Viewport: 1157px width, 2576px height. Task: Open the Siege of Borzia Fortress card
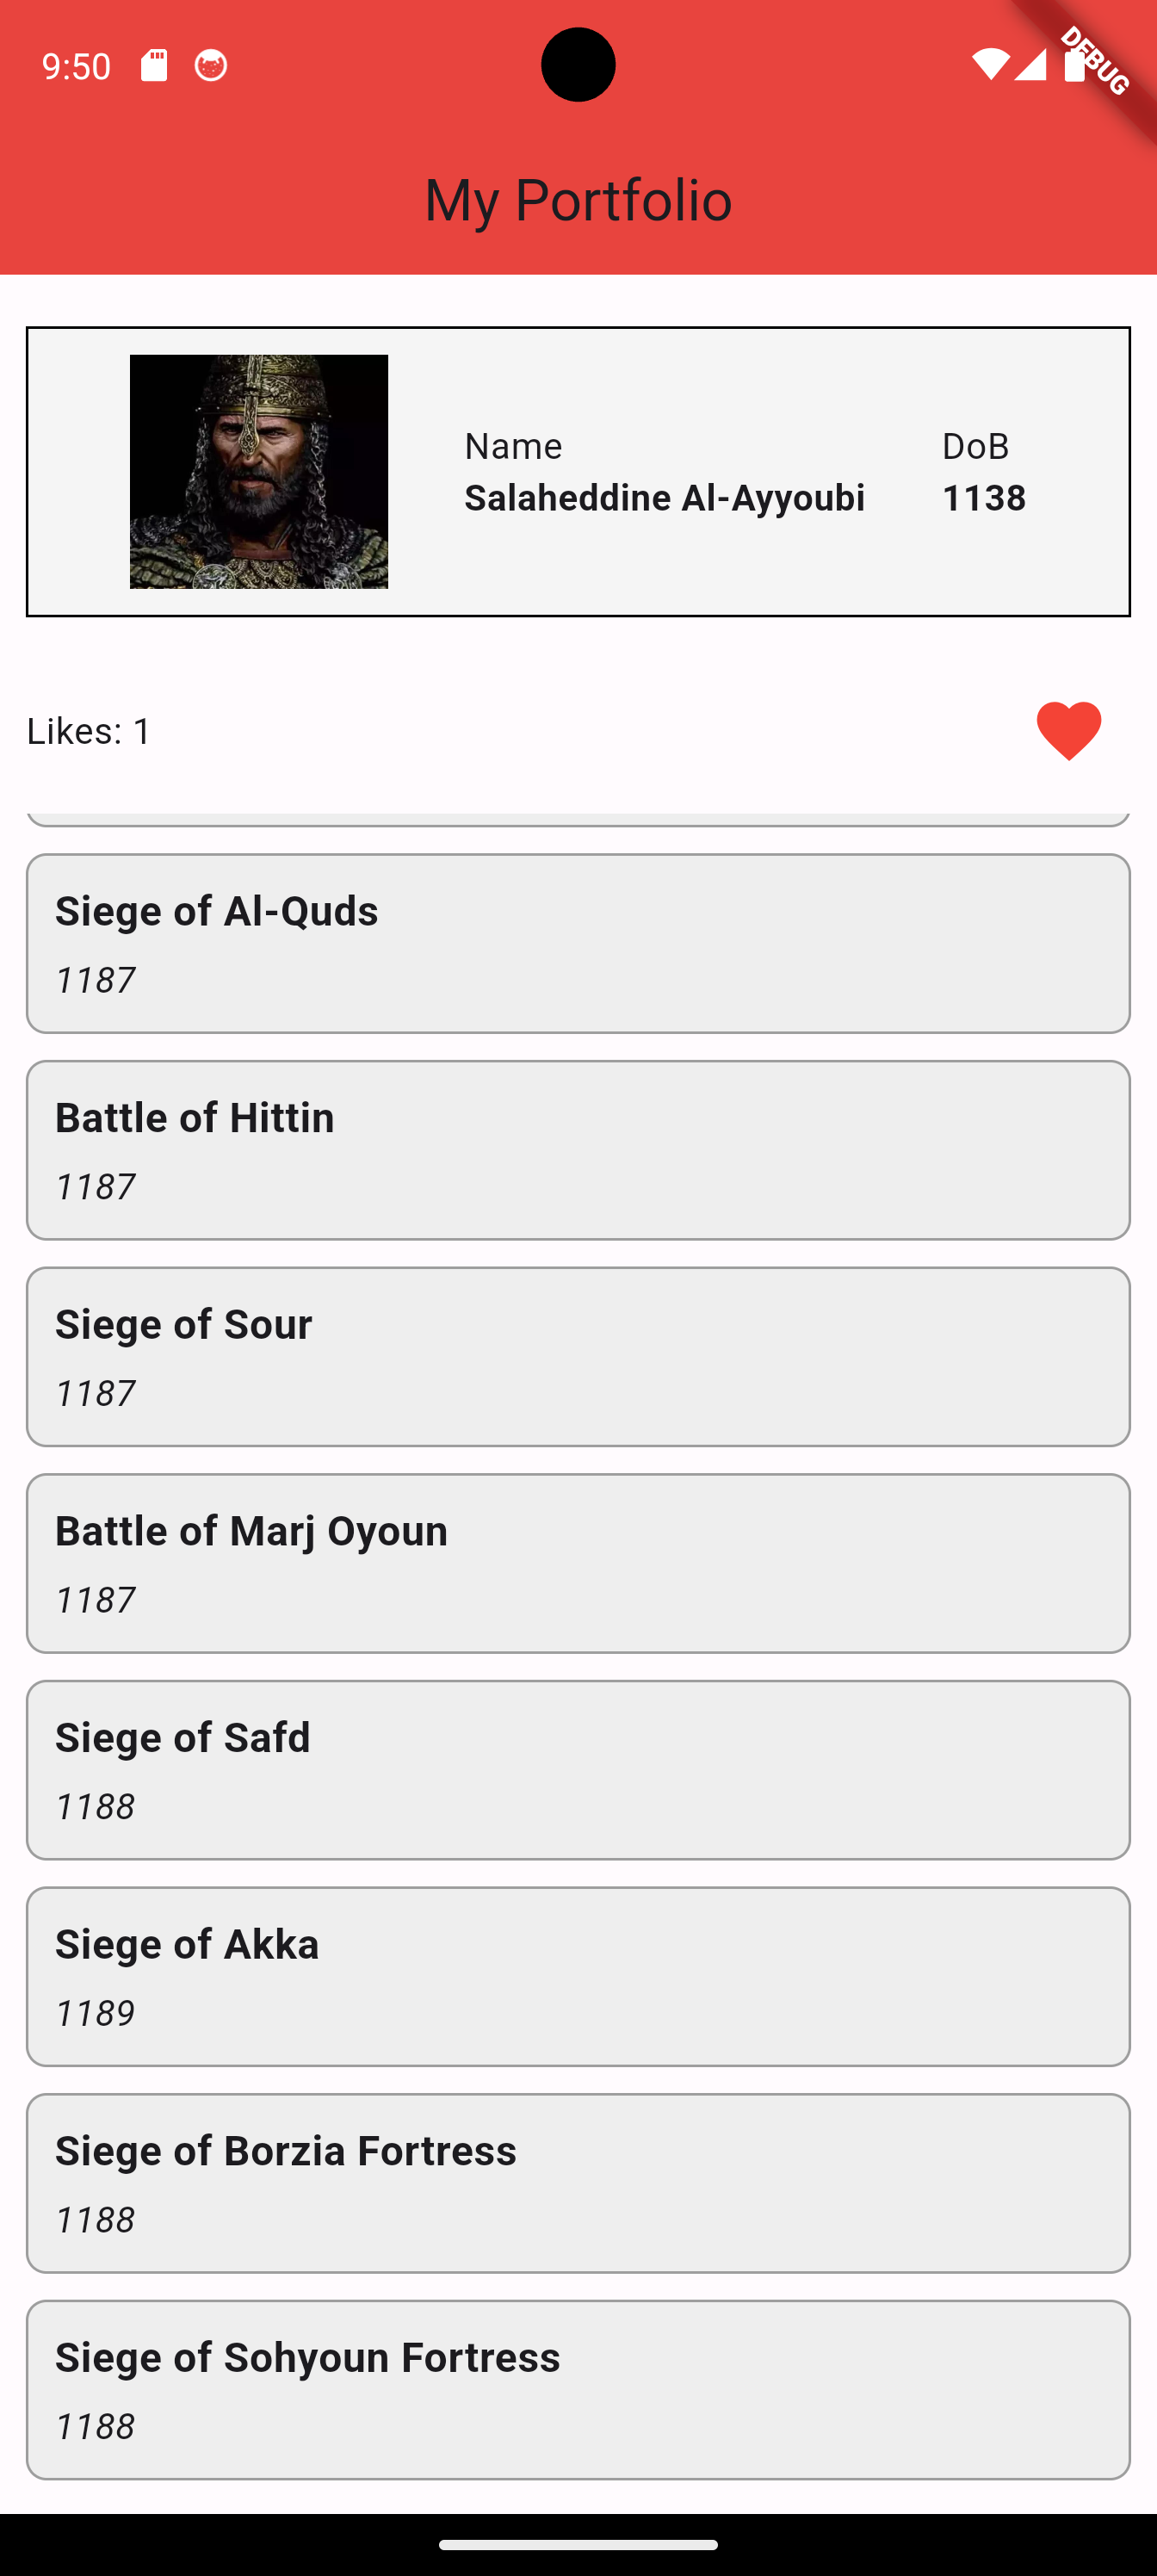click(578, 2183)
